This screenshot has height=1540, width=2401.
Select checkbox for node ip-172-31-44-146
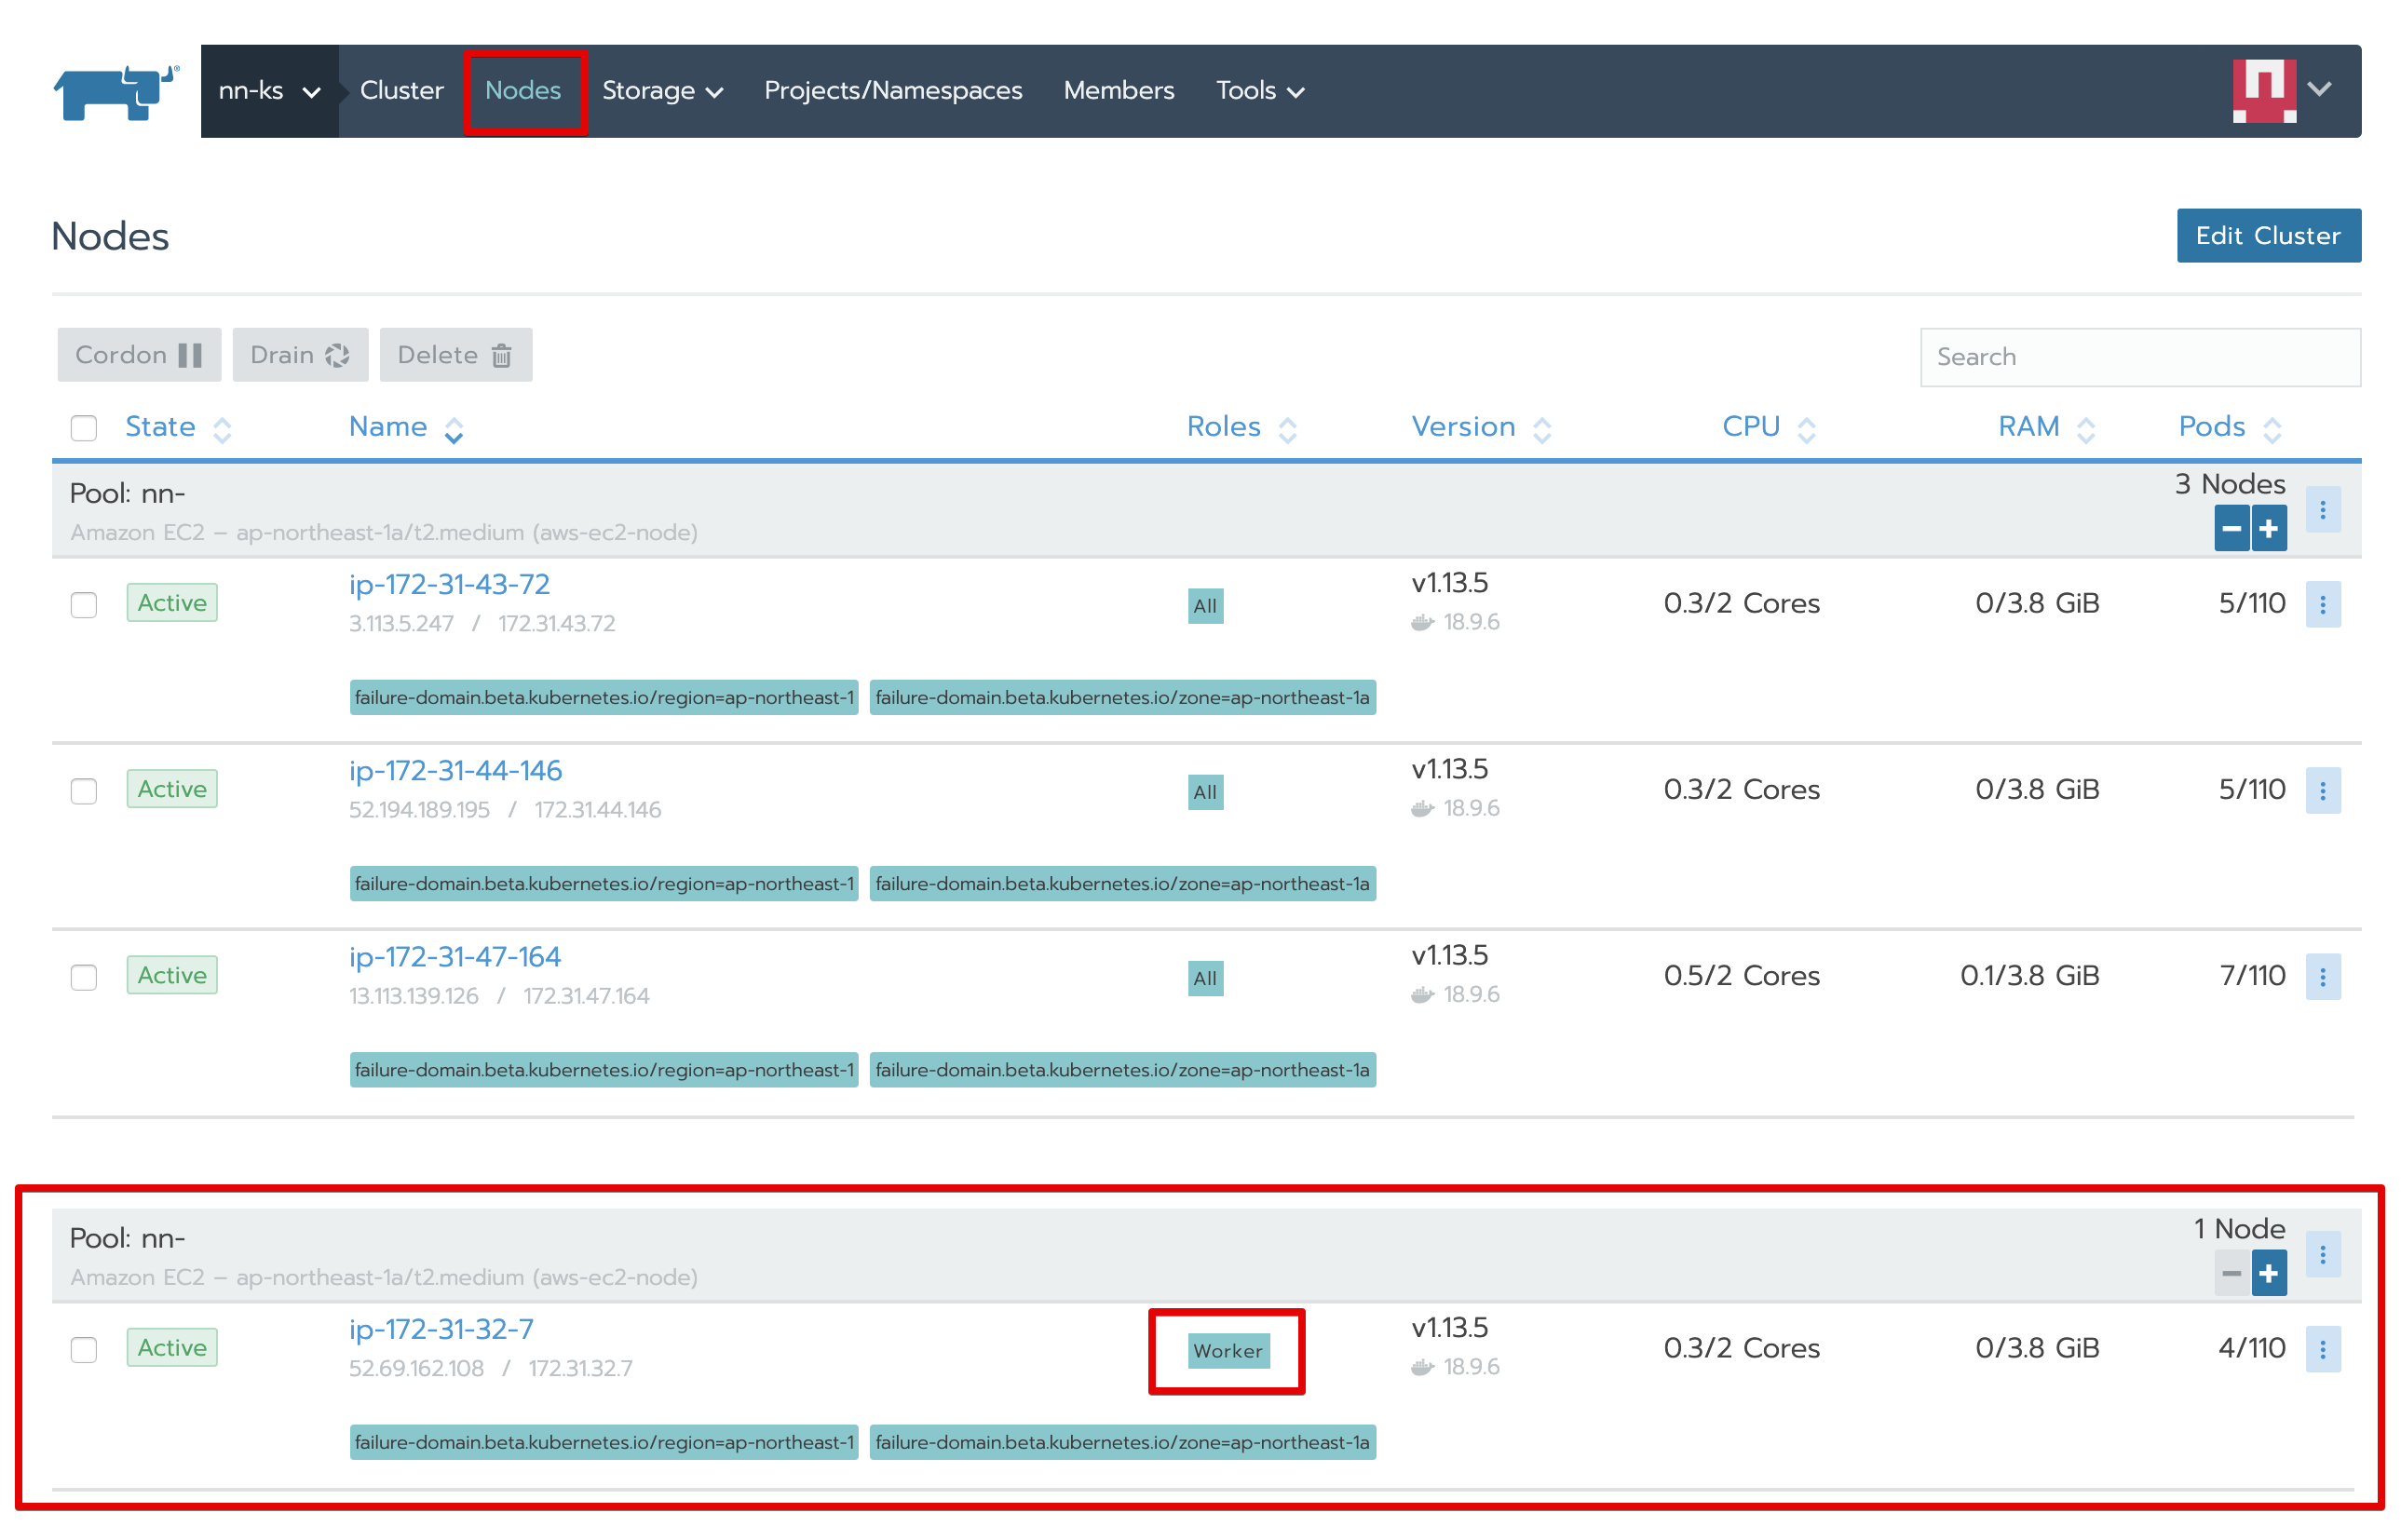click(84, 791)
